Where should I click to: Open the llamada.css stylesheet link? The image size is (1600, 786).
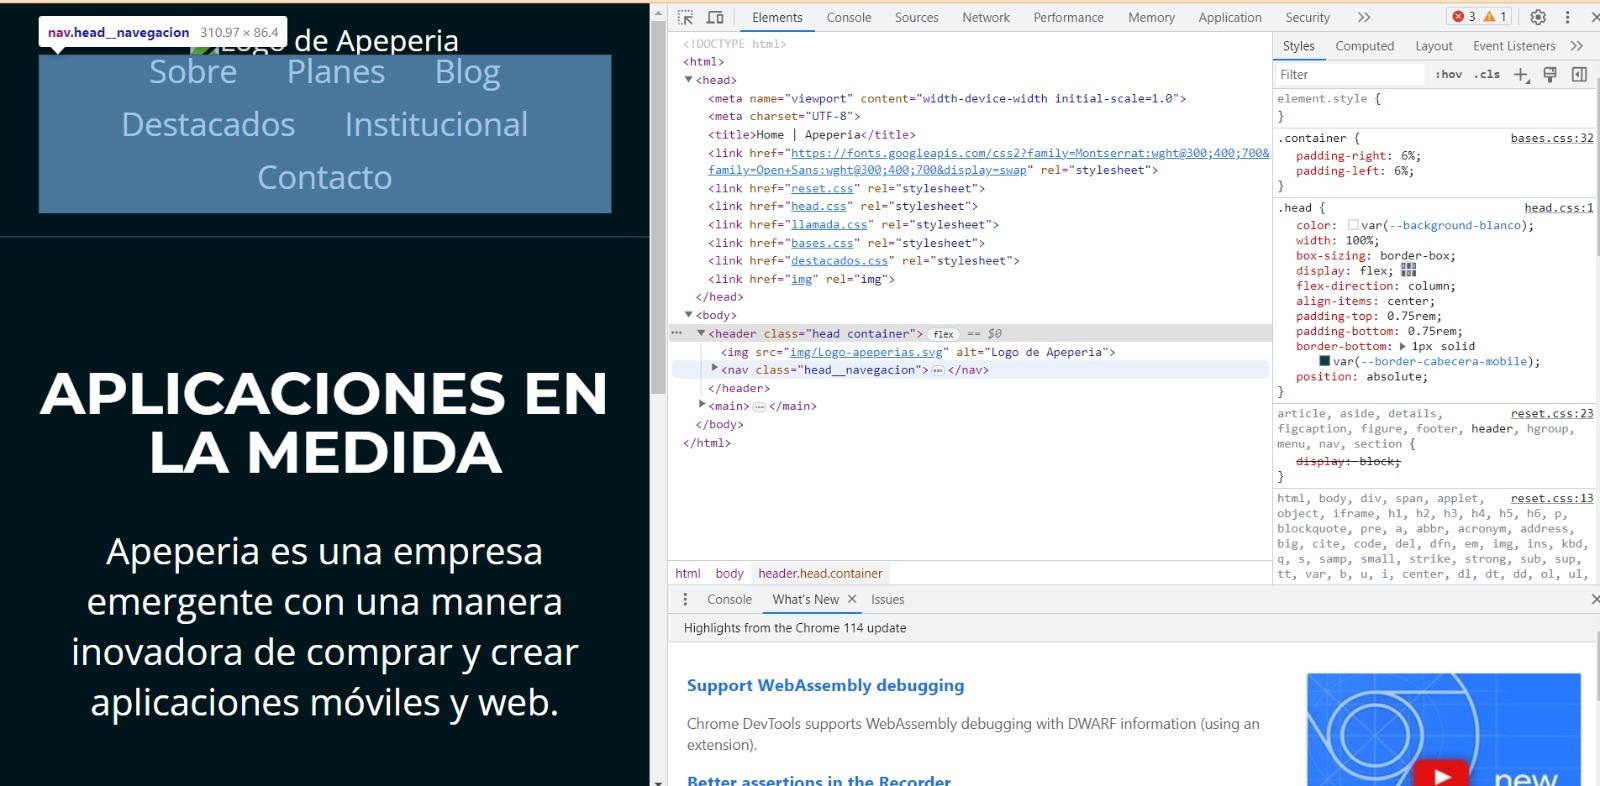pyautogui.click(x=829, y=225)
